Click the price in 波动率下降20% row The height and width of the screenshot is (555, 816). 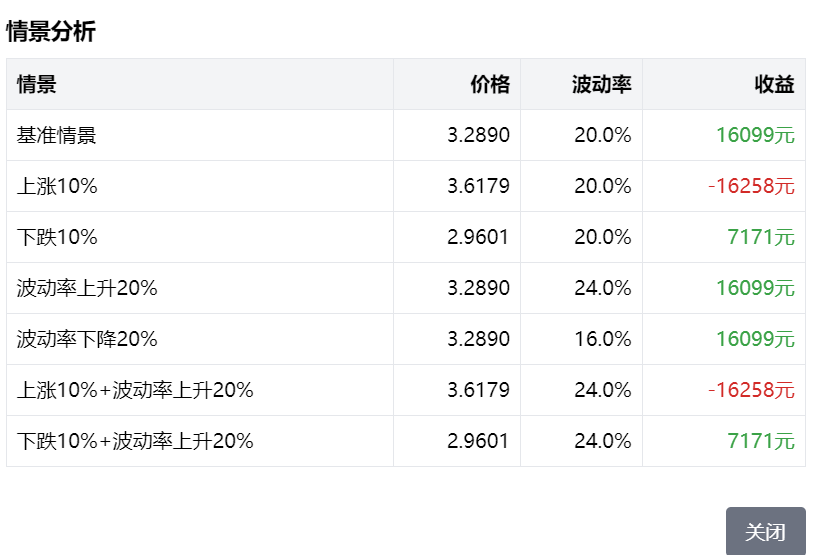coord(478,339)
